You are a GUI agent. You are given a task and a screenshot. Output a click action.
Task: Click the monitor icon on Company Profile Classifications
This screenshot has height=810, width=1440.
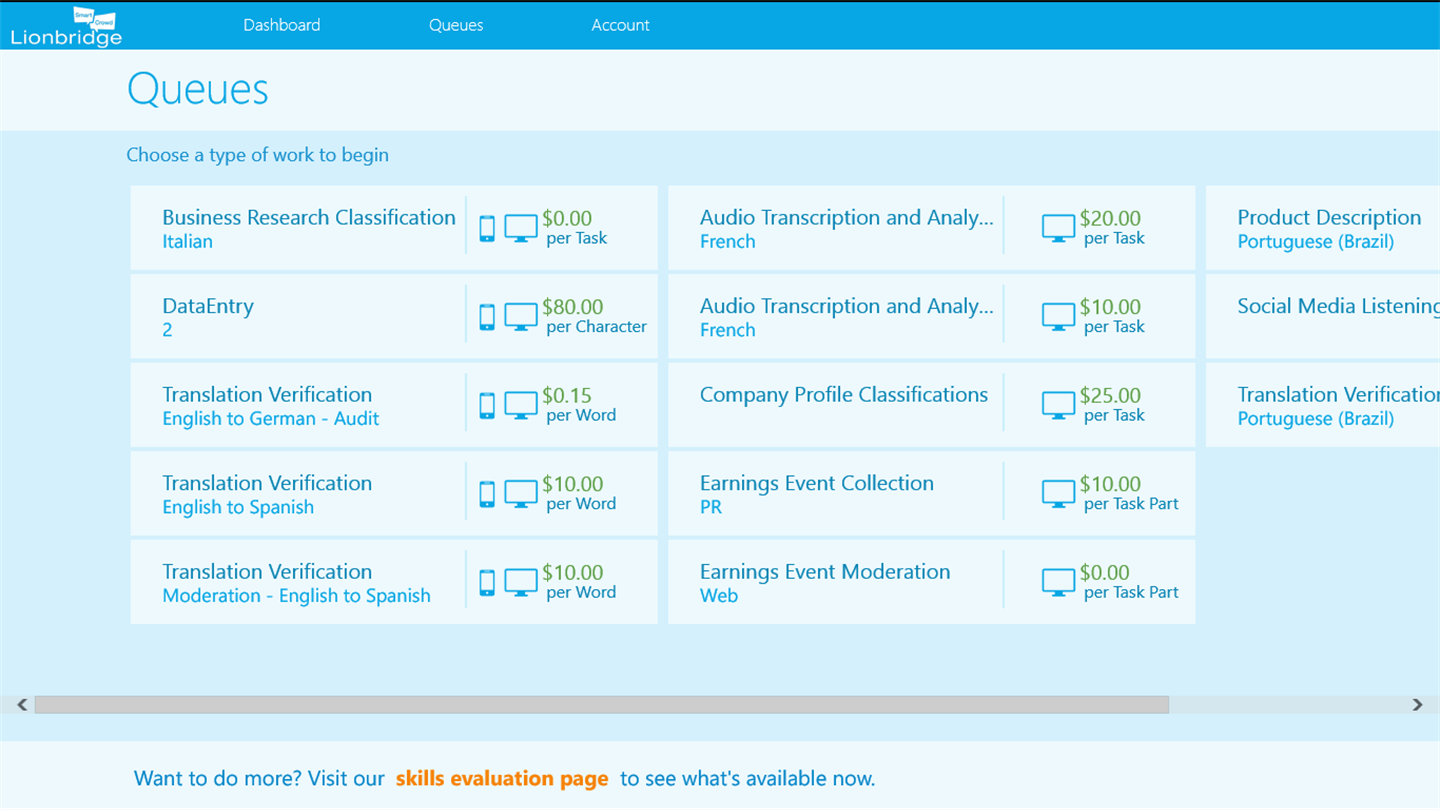tap(1058, 405)
